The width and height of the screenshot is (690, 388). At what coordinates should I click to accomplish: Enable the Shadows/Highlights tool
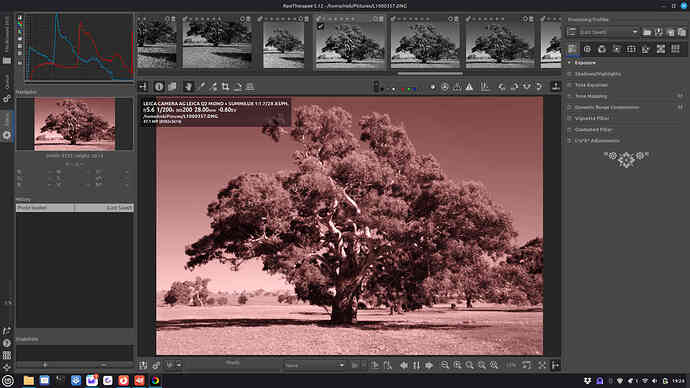click(569, 74)
